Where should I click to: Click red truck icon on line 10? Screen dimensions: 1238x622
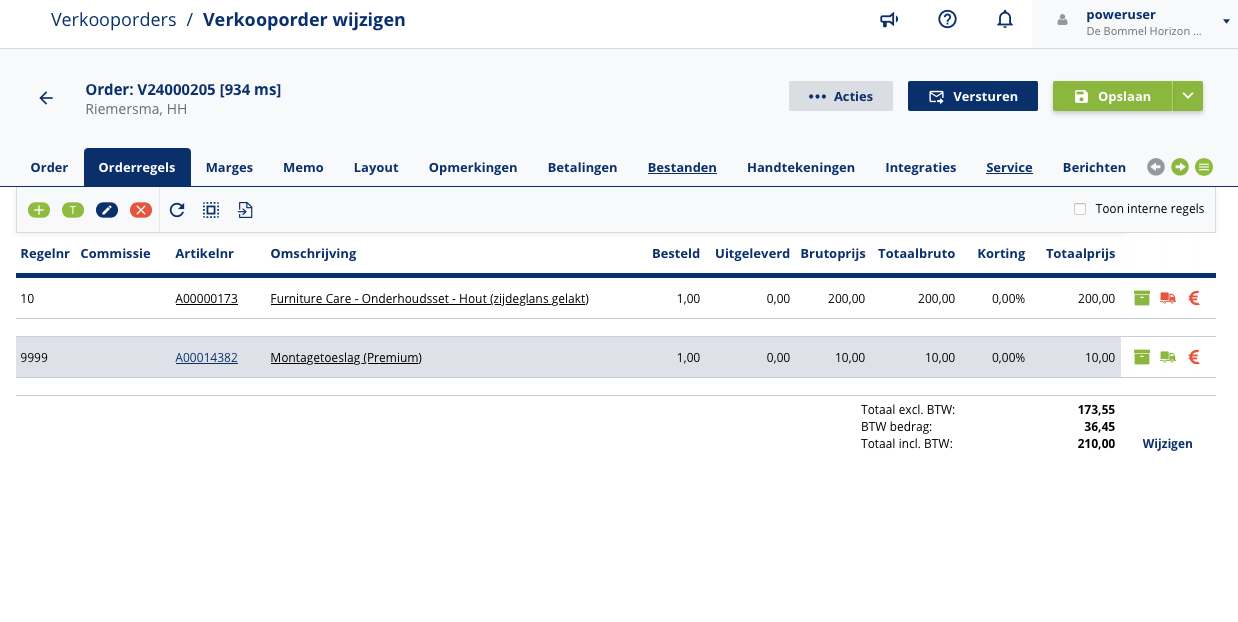point(1167,298)
